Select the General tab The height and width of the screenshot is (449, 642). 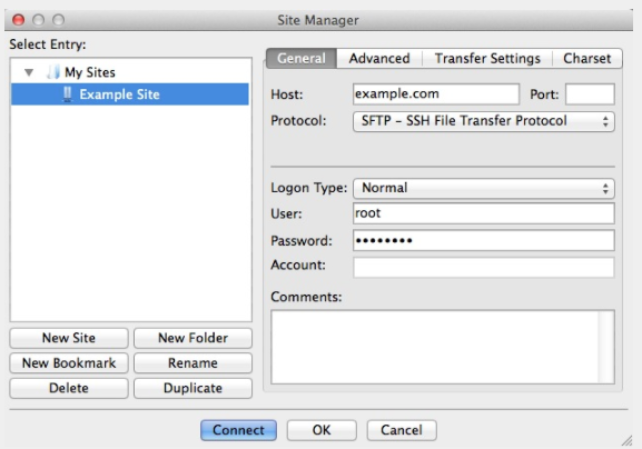(x=301, y=59)
